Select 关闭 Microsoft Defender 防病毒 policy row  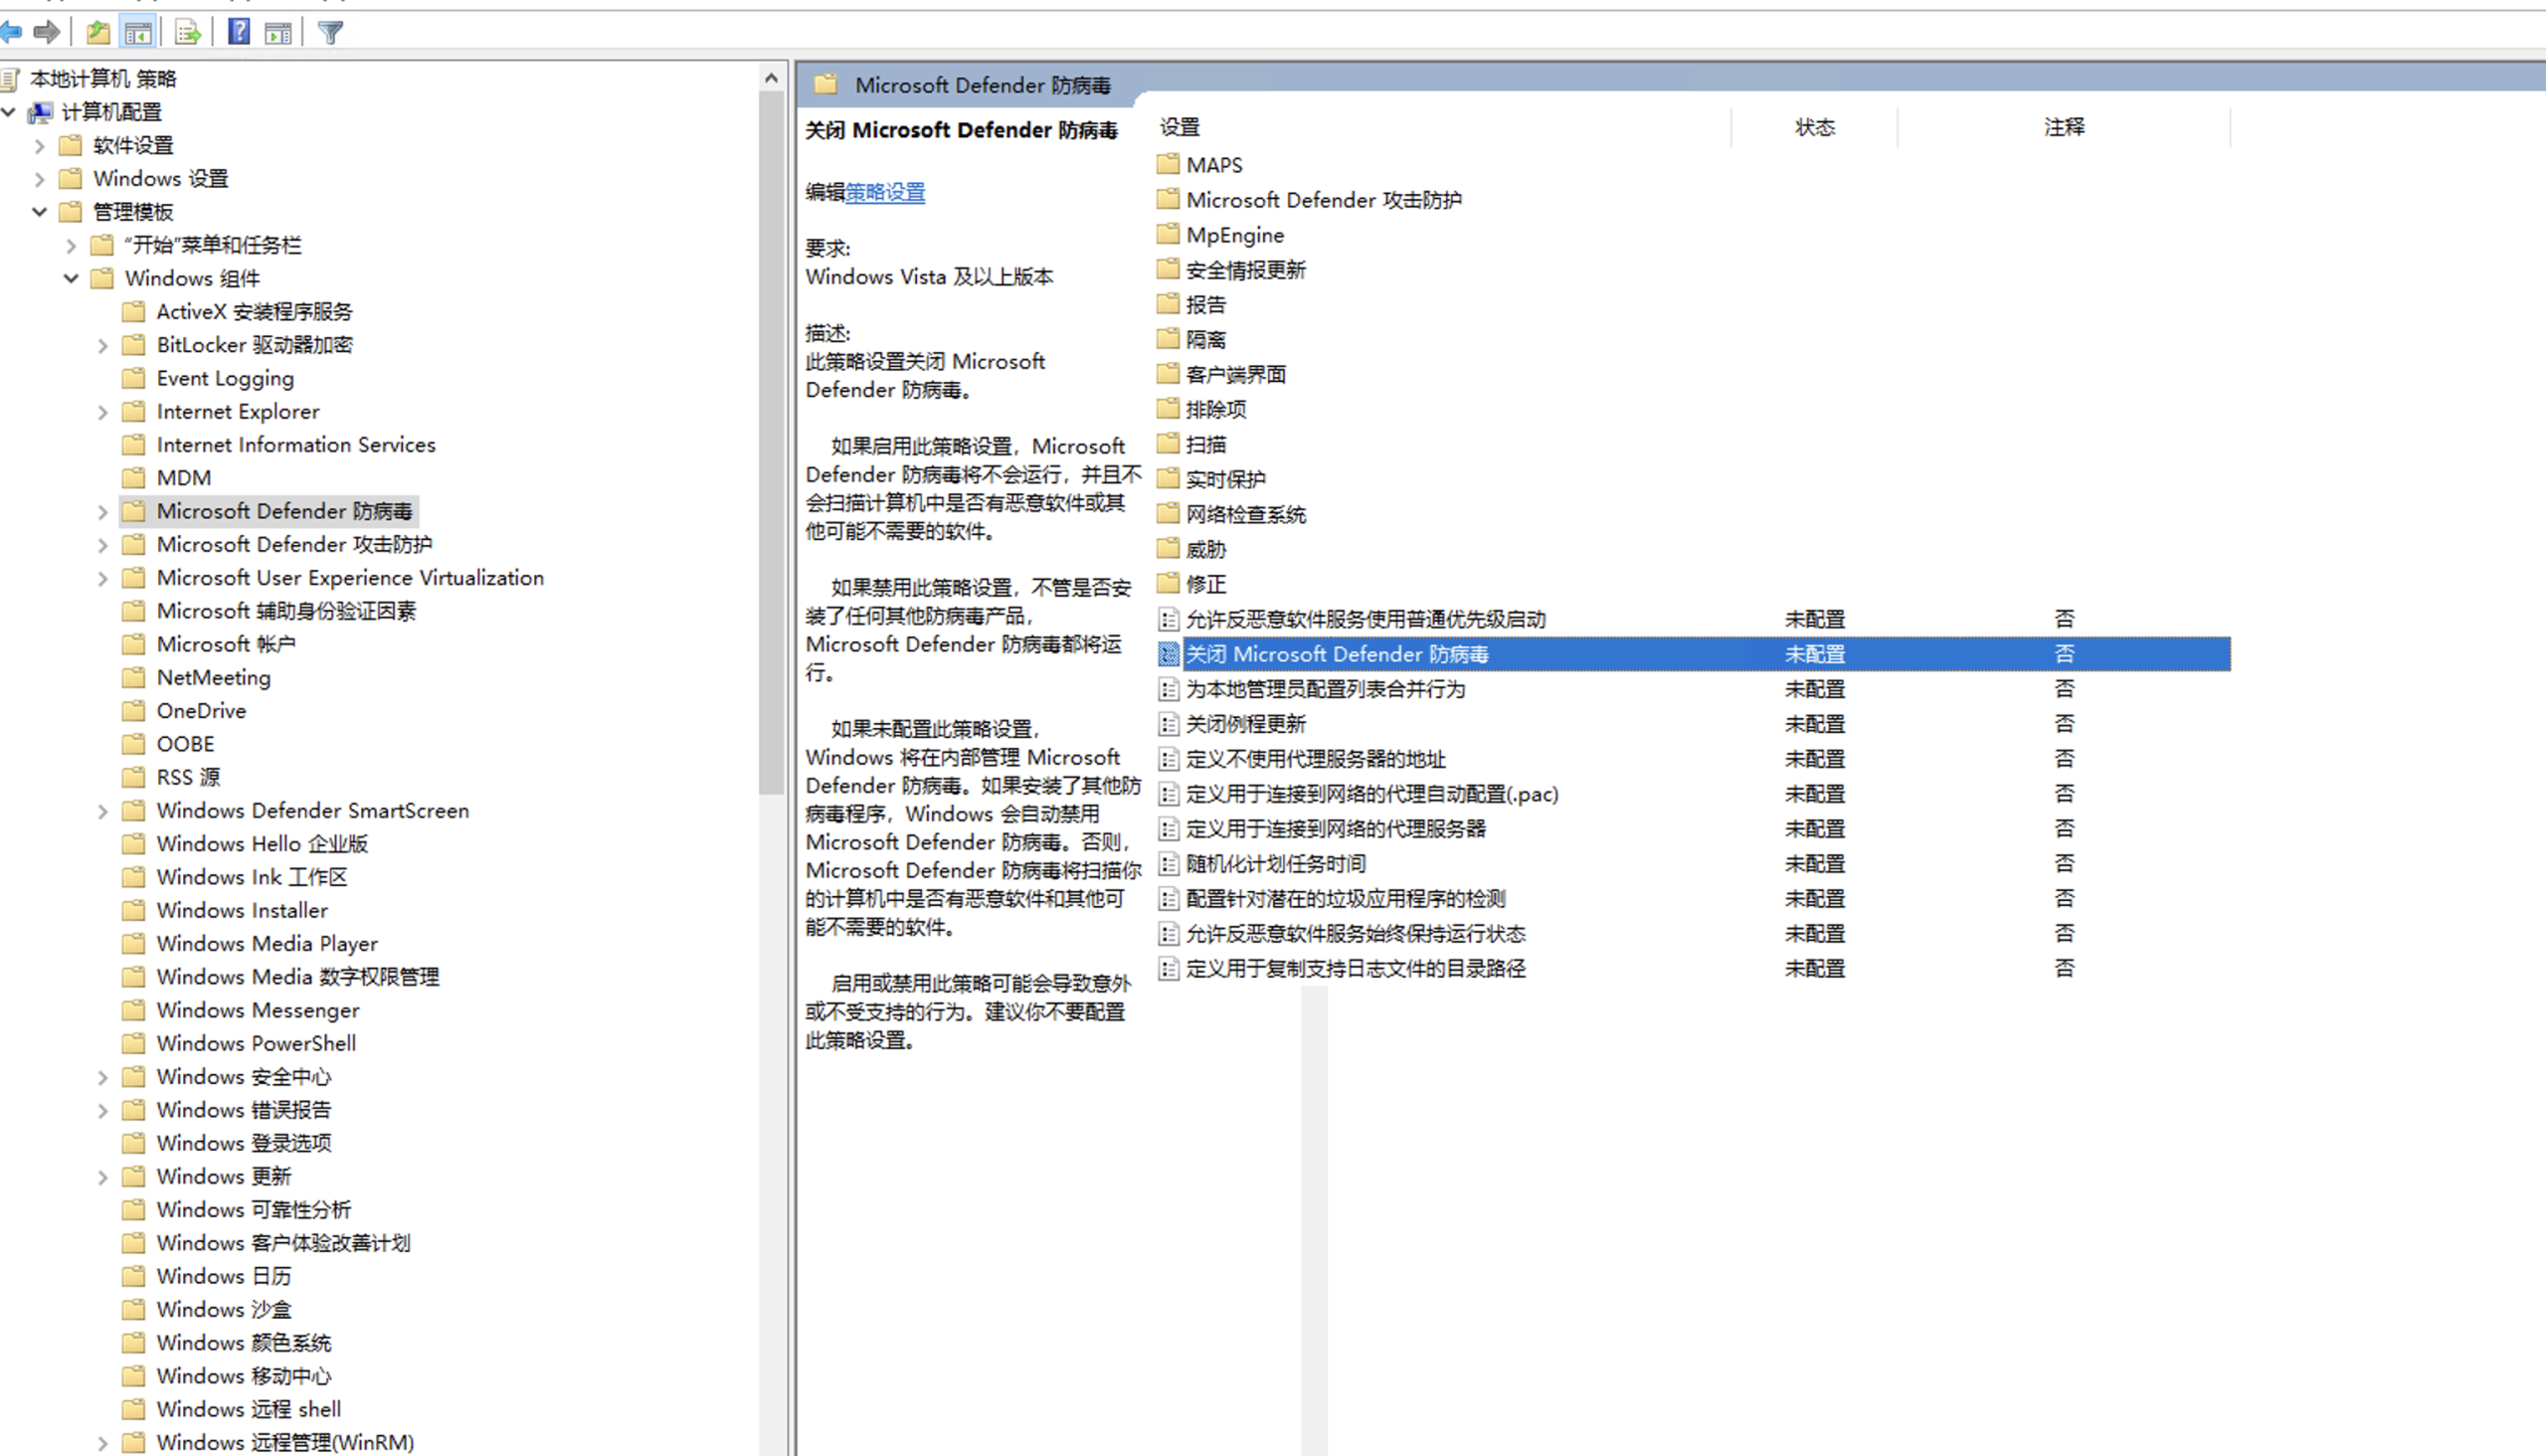(x=1694, y=654)
